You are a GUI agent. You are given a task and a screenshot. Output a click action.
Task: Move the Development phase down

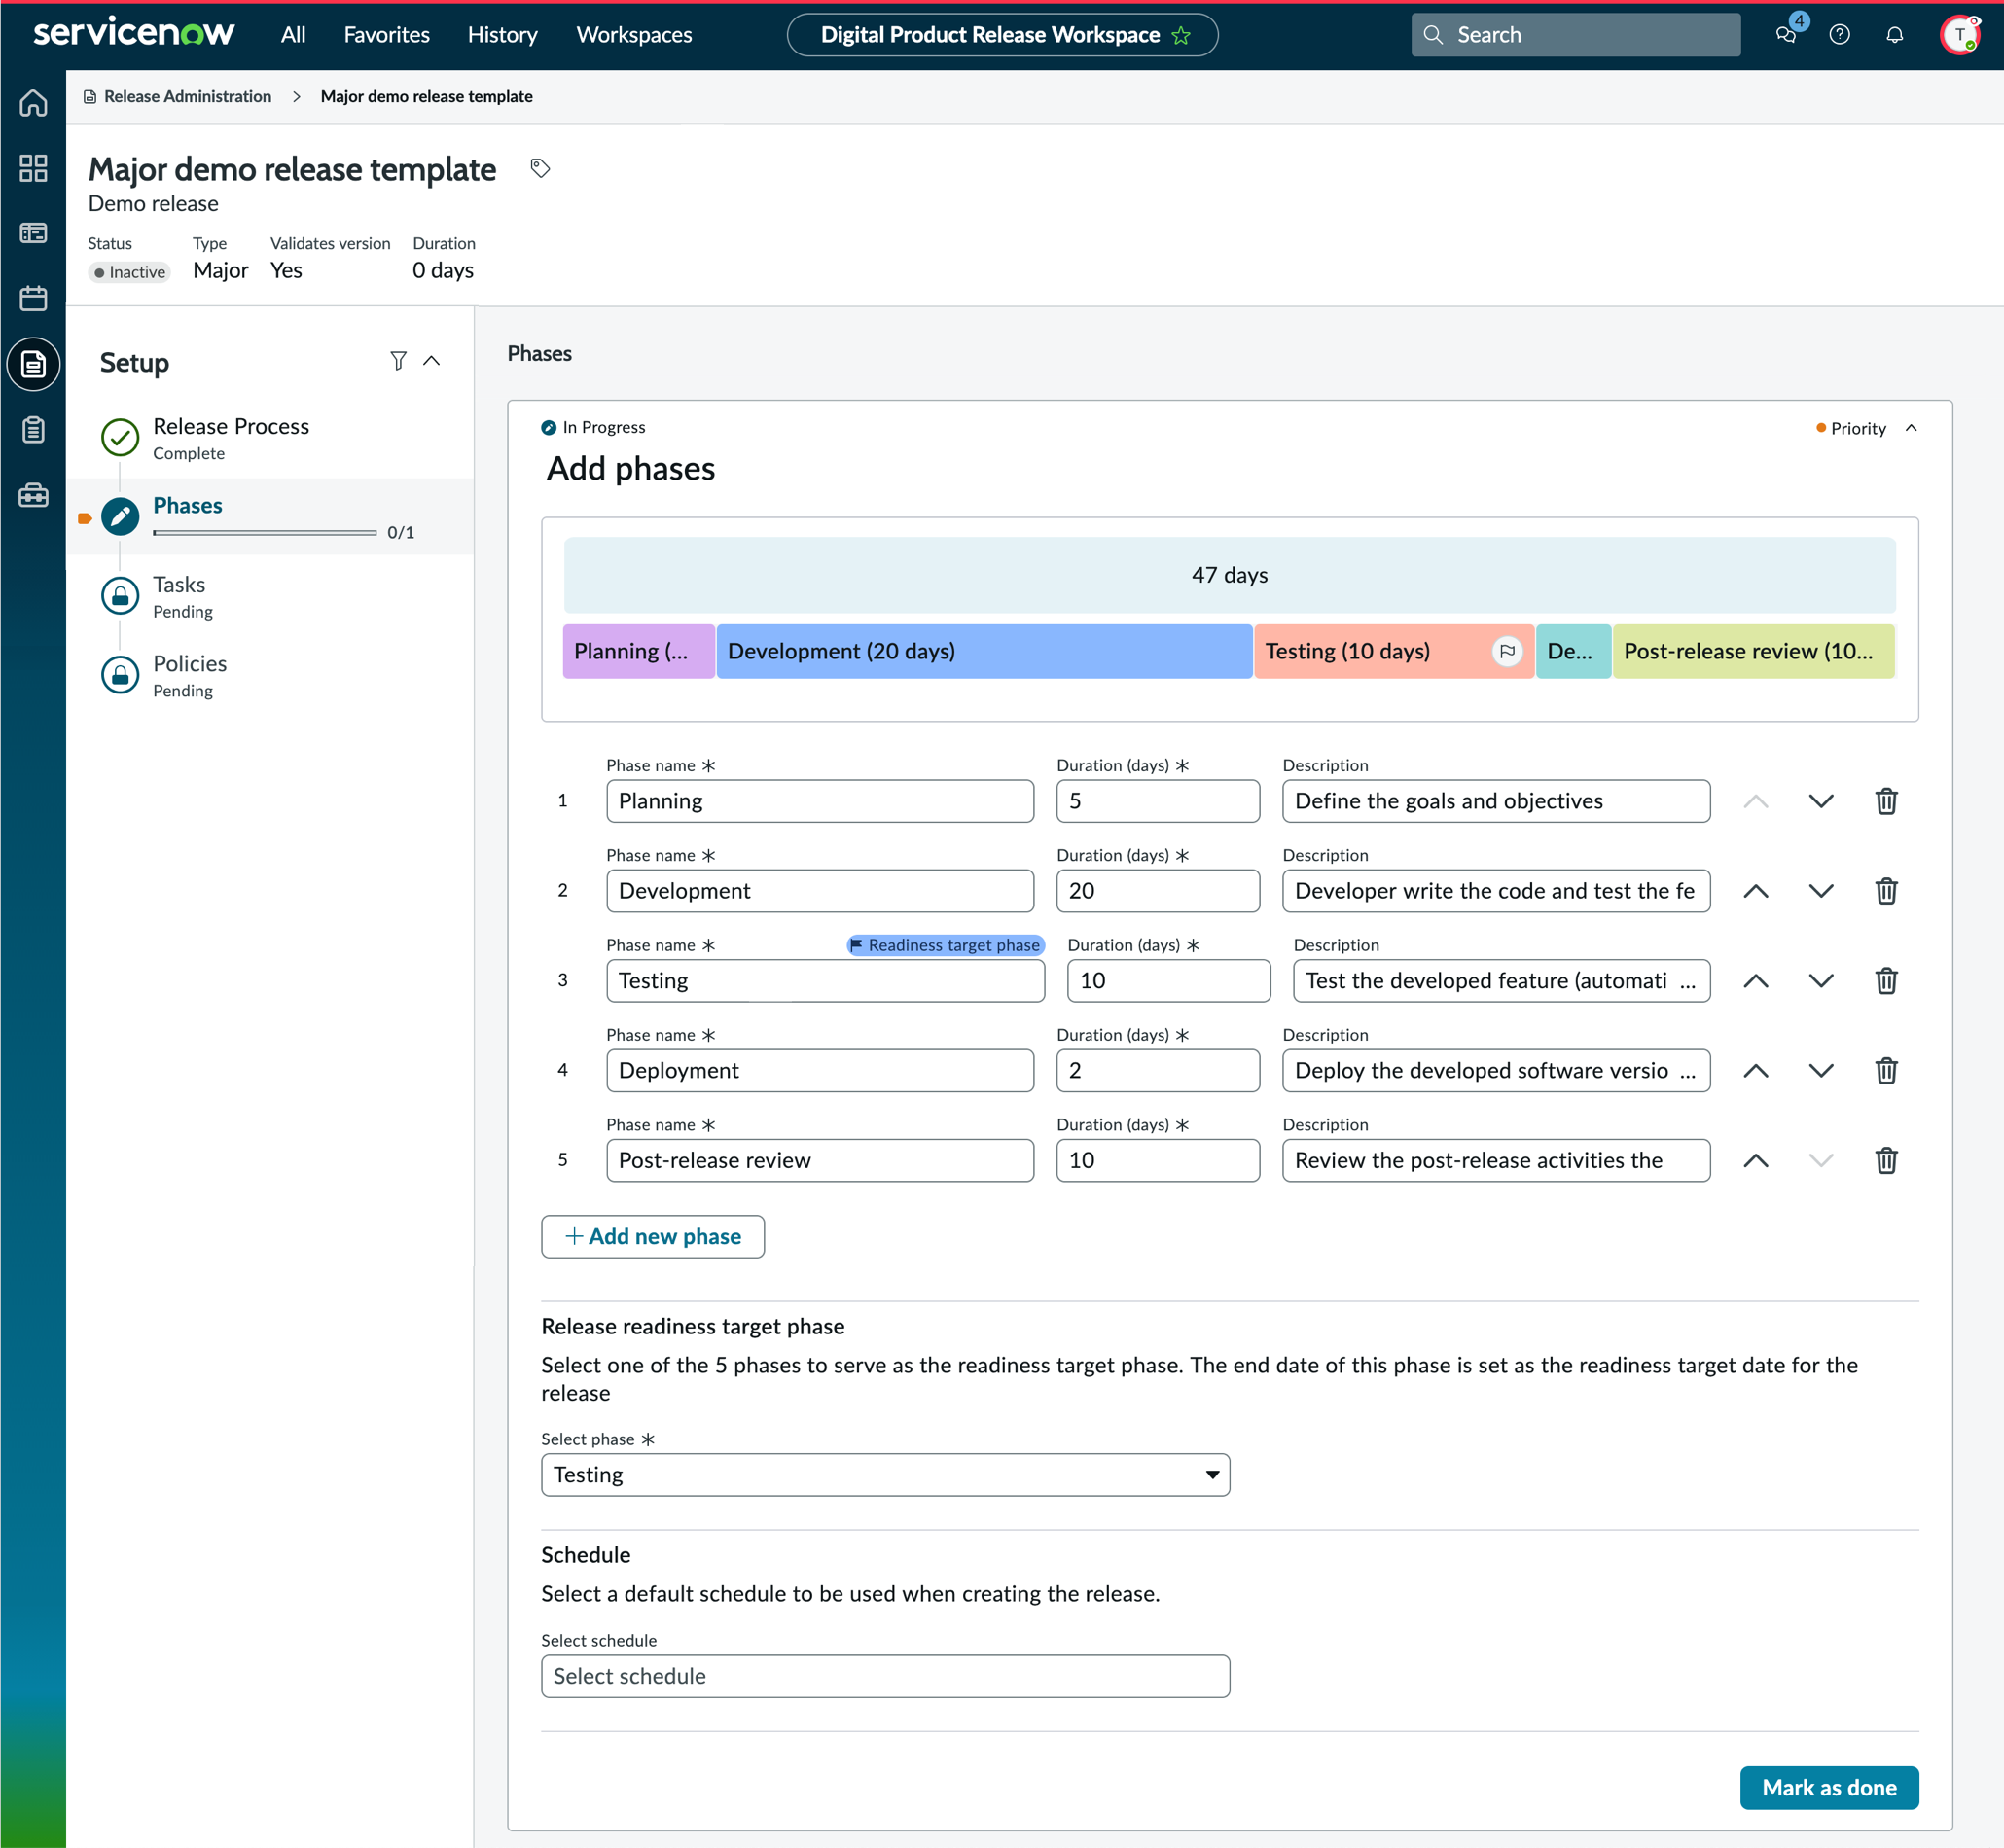pos(1821,891)
